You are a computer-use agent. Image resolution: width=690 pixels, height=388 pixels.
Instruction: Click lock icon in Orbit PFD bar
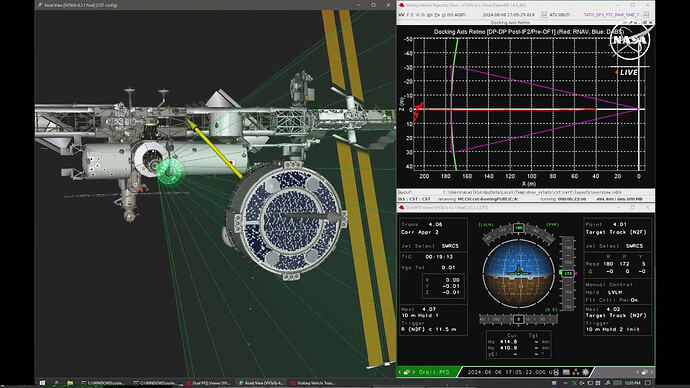tap(556, 372)
